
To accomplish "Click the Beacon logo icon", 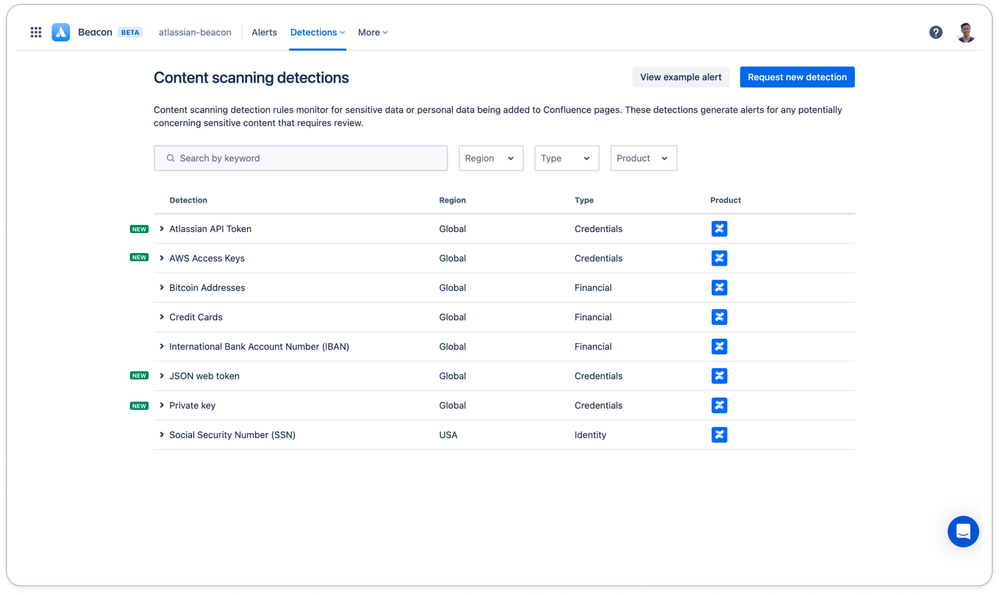I will coord(61,32).
